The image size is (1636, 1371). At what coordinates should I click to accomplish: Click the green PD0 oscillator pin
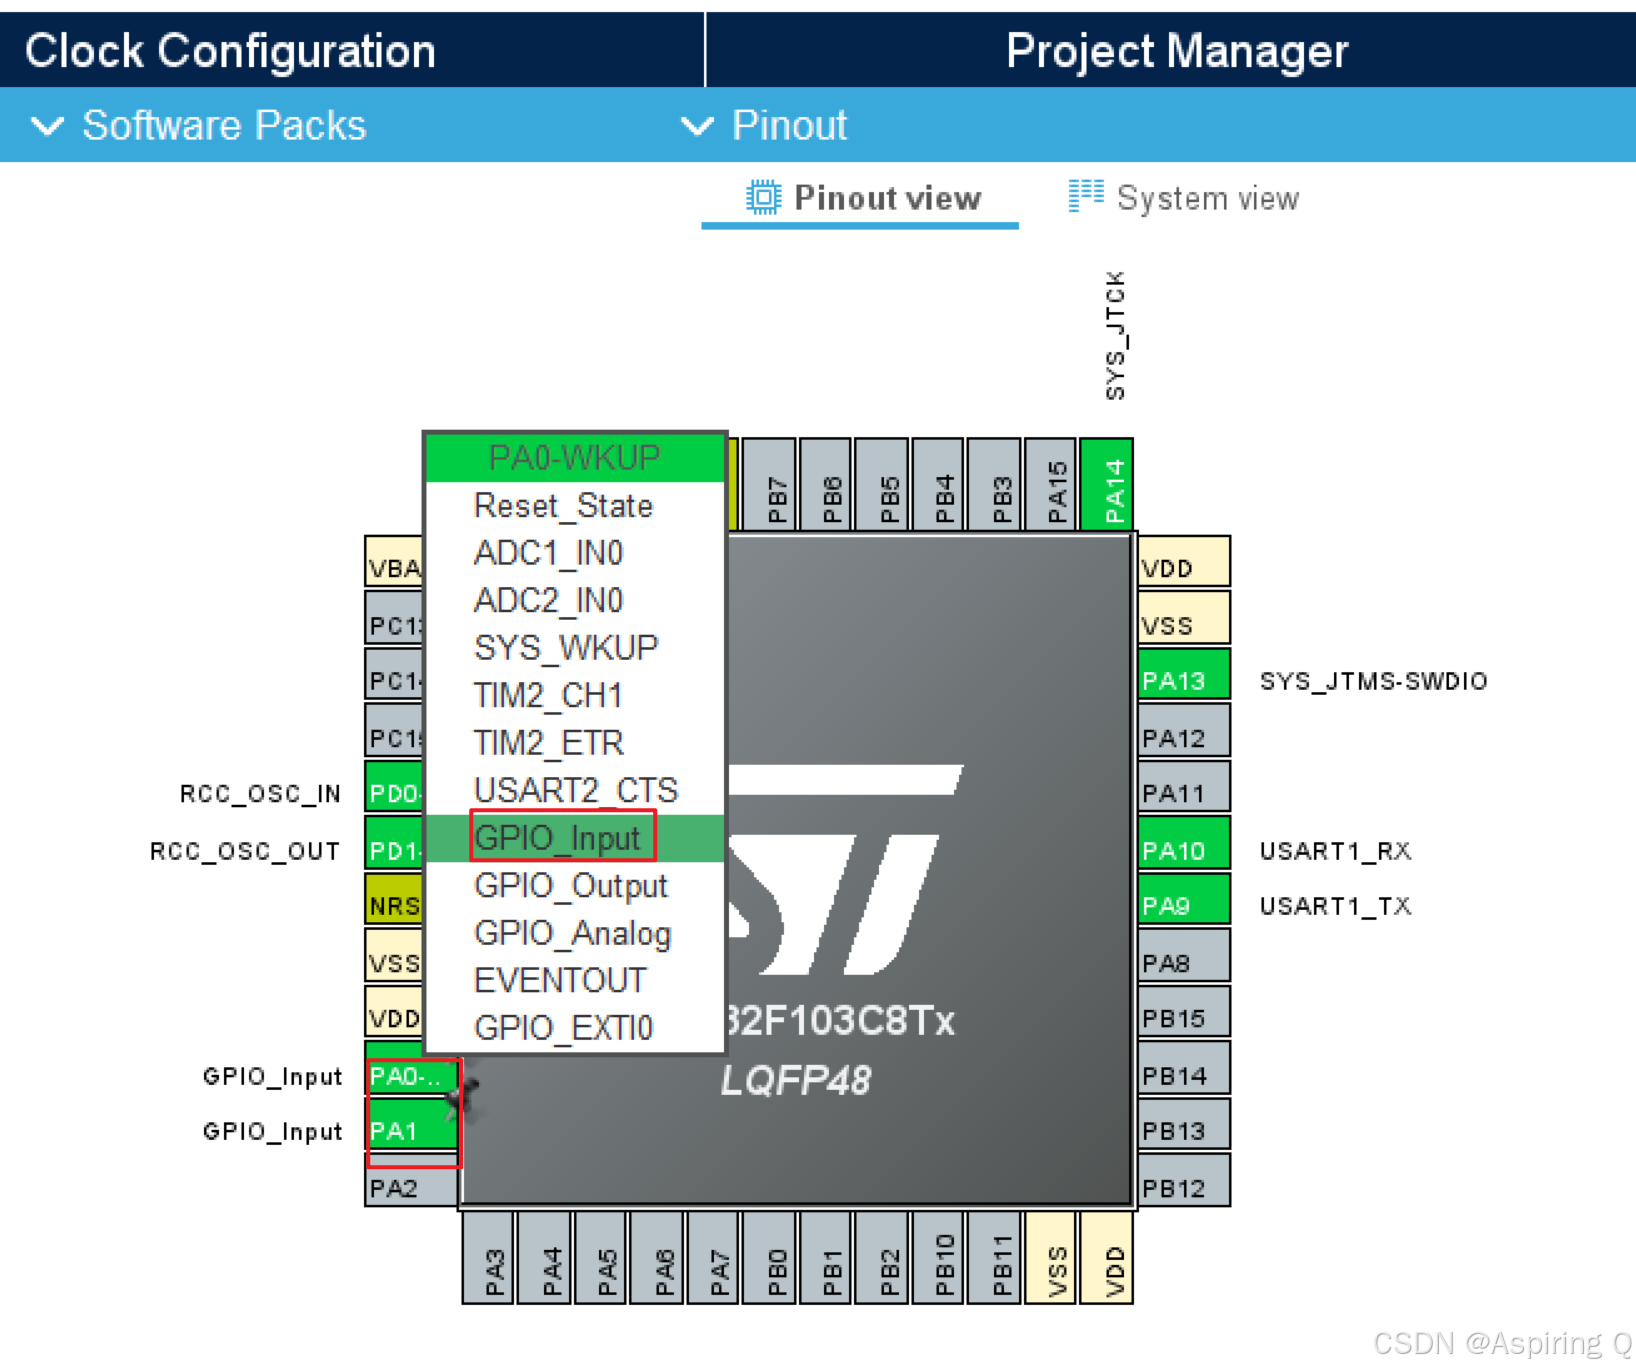[x=395, y=787]
